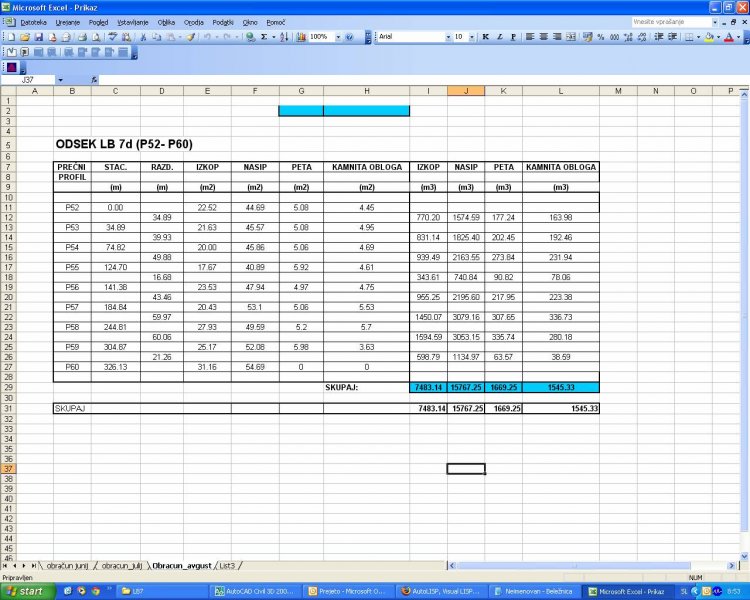Merge and center cells icon

(571, 37)
